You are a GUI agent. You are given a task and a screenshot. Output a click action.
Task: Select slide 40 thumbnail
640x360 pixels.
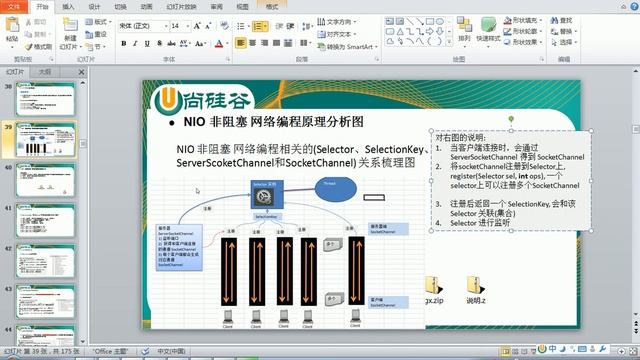[x=45, y=180]
